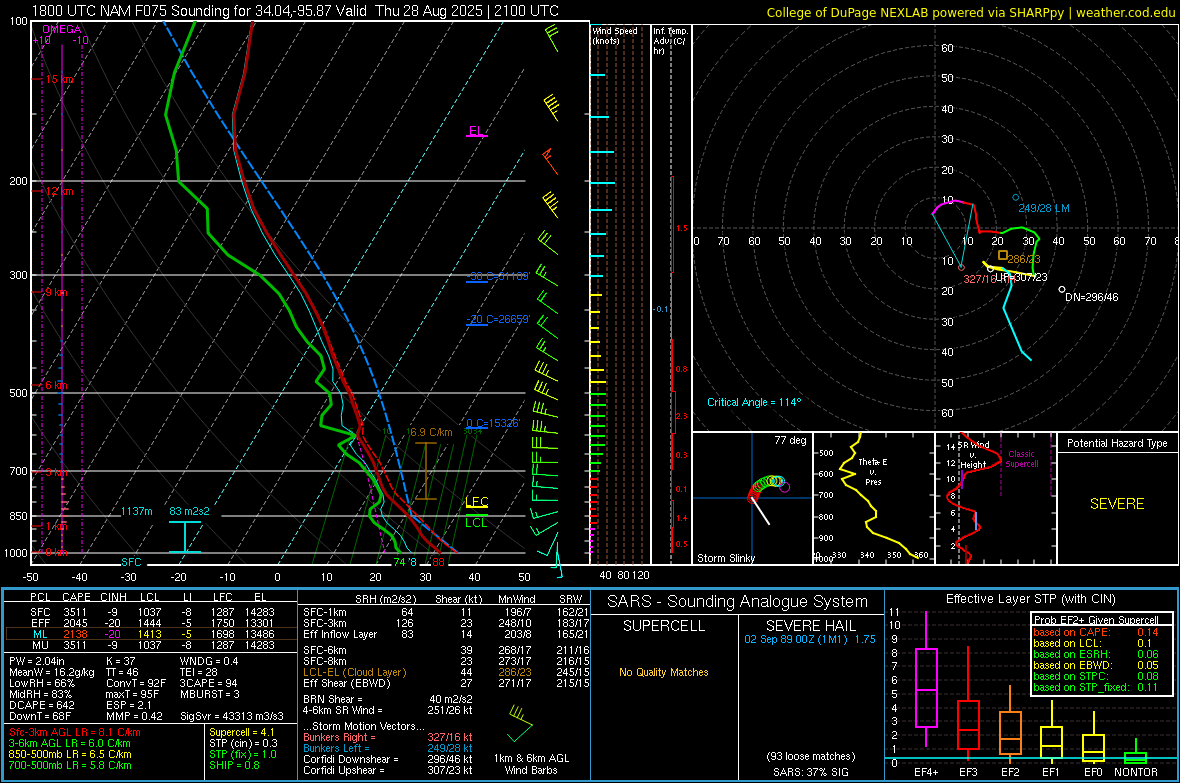The width and height of the screenshot is (1180, 783).
Task: Click the 'Theta-E v. Pres' panel label
Action: click(873, 471)
